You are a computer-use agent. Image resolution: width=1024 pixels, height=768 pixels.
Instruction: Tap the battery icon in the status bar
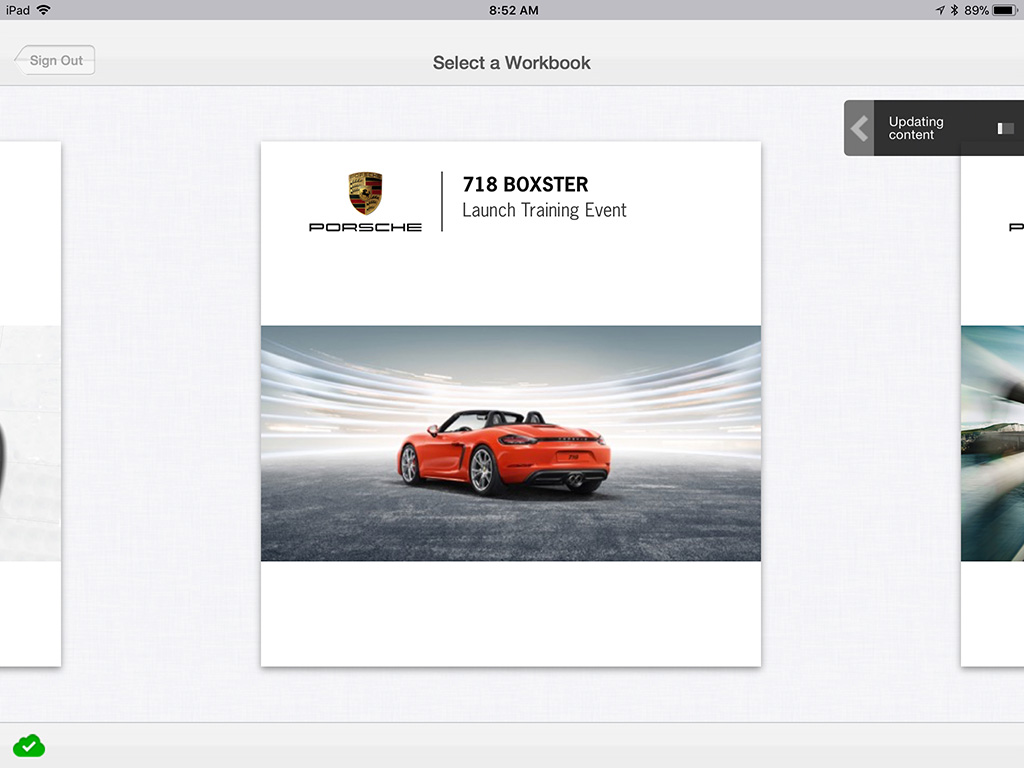tap(1004, 10)
